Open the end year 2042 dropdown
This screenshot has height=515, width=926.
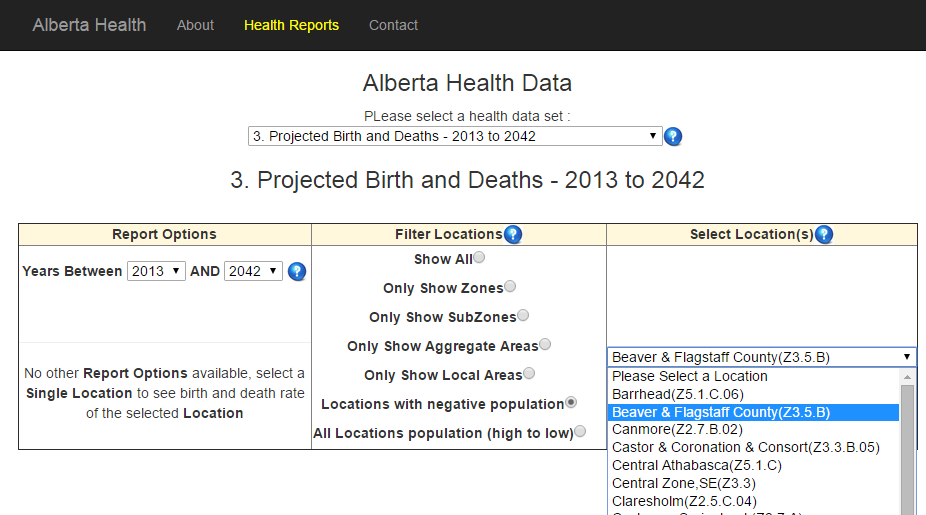[253, 271]
